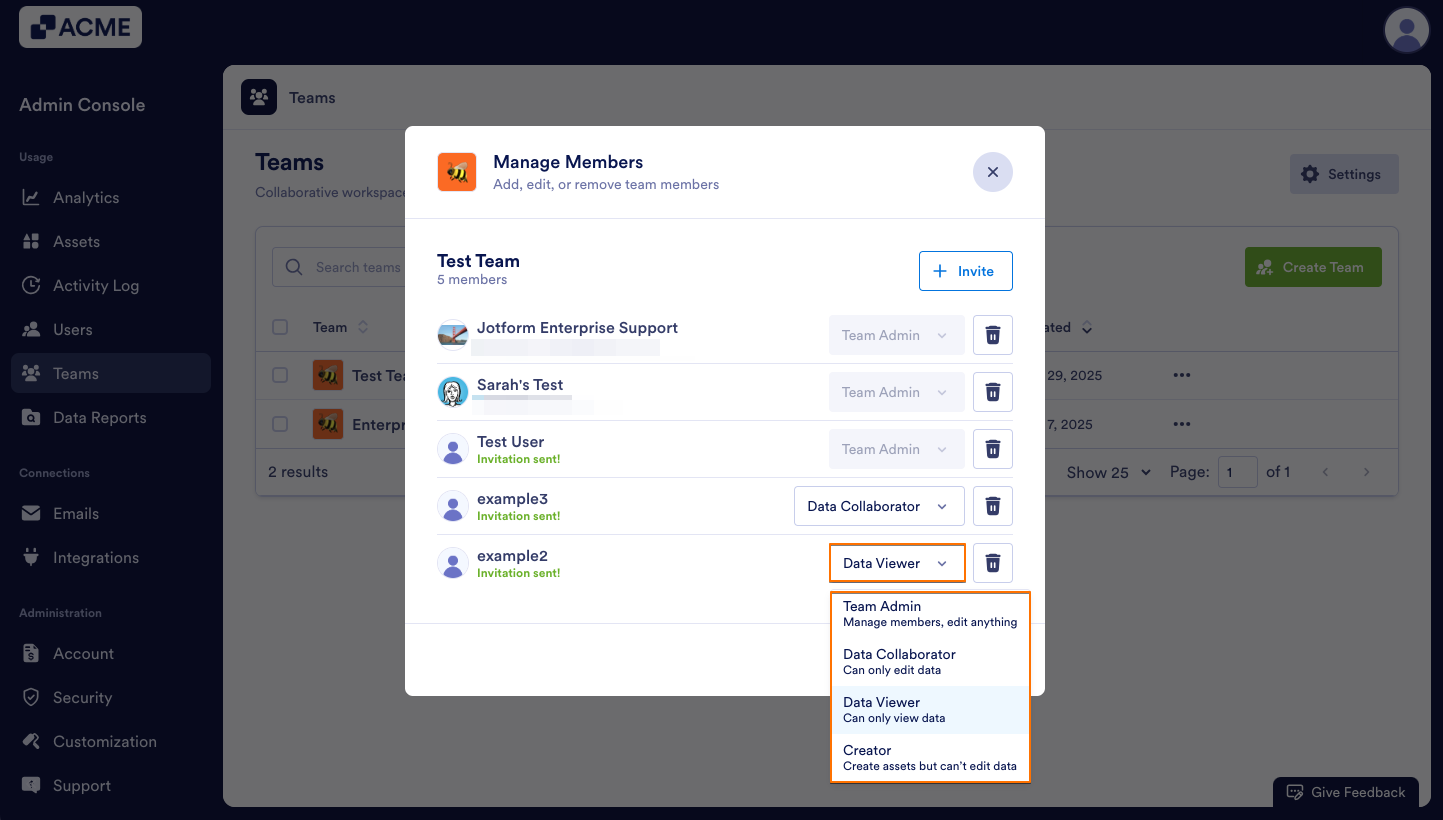1443x820 pixels.
Task: Select the checkbox on the Enterprise team row
Action: coord(279,424)
